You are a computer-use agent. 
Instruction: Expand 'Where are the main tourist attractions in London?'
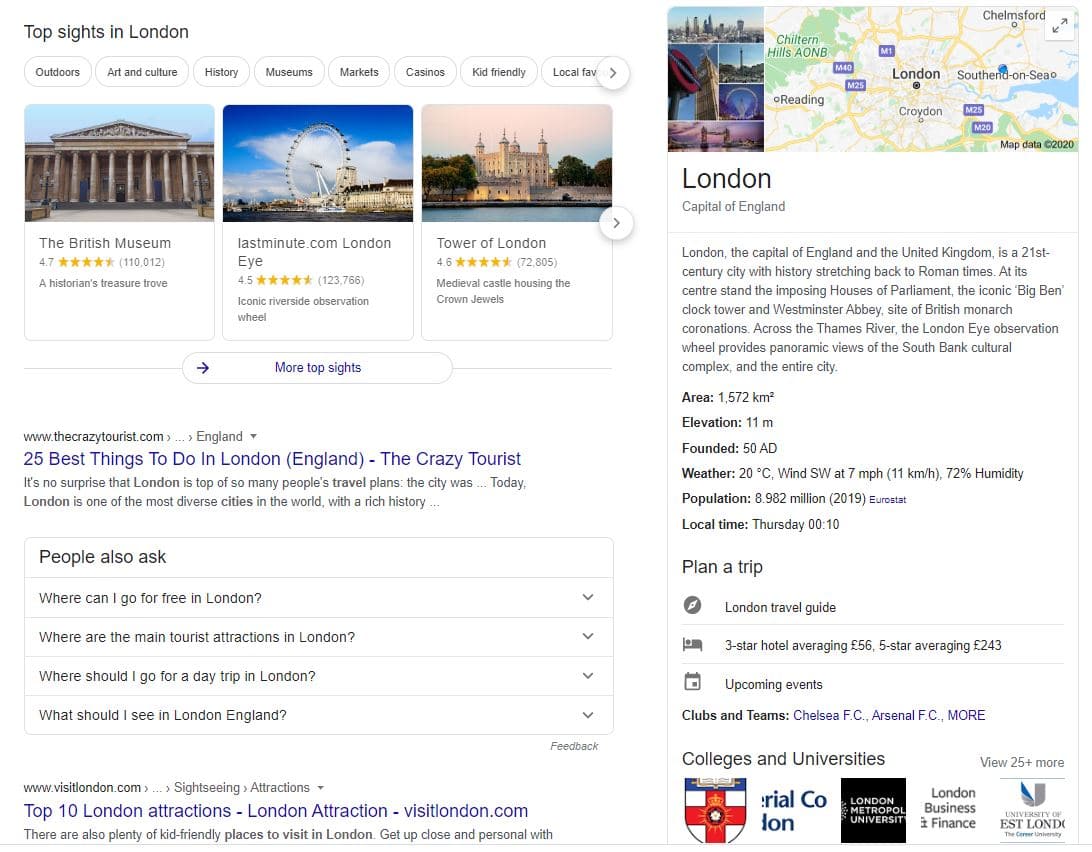click(319, 637)
